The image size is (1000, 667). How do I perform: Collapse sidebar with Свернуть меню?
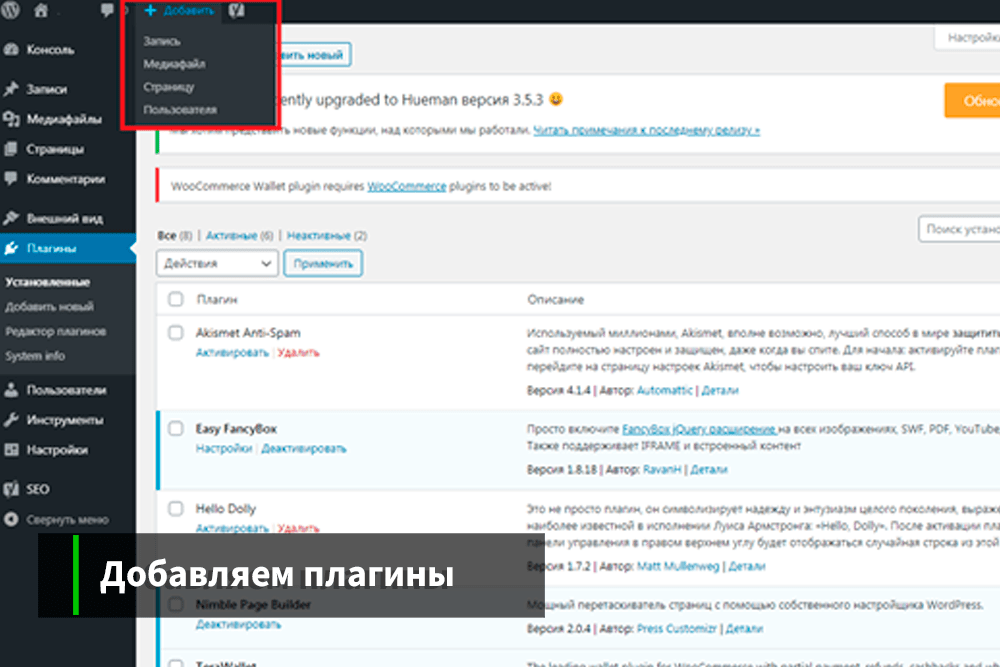point(67,520)
